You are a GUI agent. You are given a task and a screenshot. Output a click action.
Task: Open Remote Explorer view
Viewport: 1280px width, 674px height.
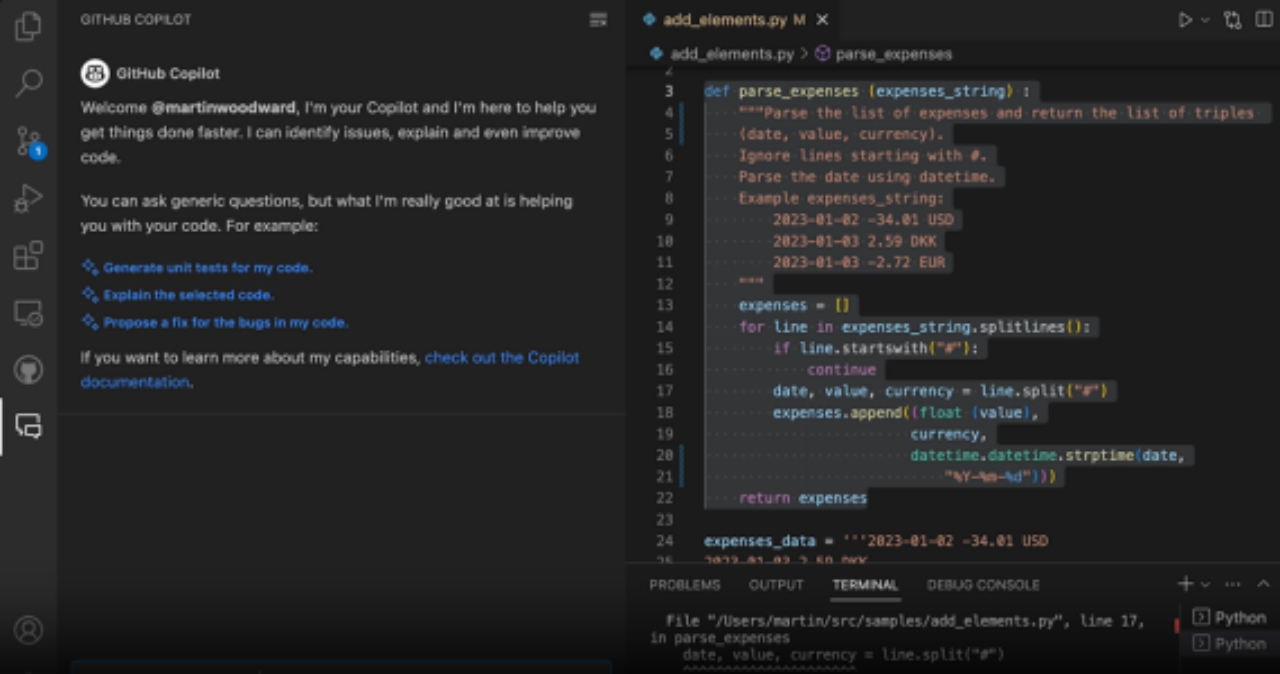click(28, 314)
